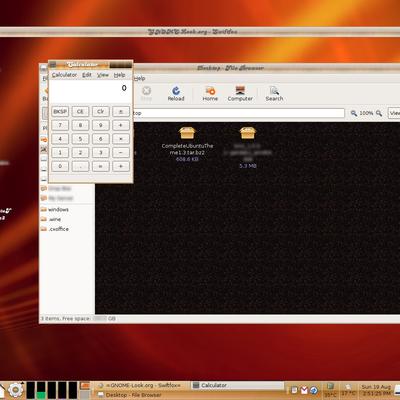
Task: Click the BKSP calculator key
Action: pos(60,112)
